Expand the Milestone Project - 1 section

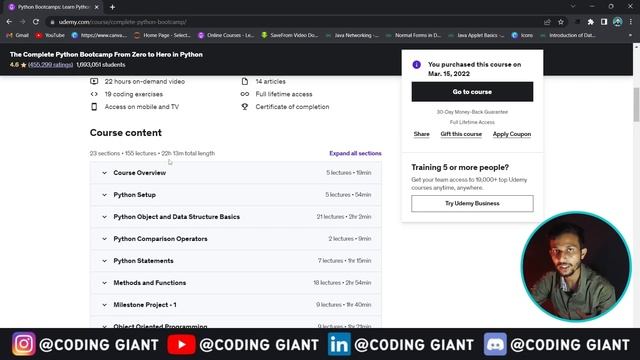click(236, 305)
